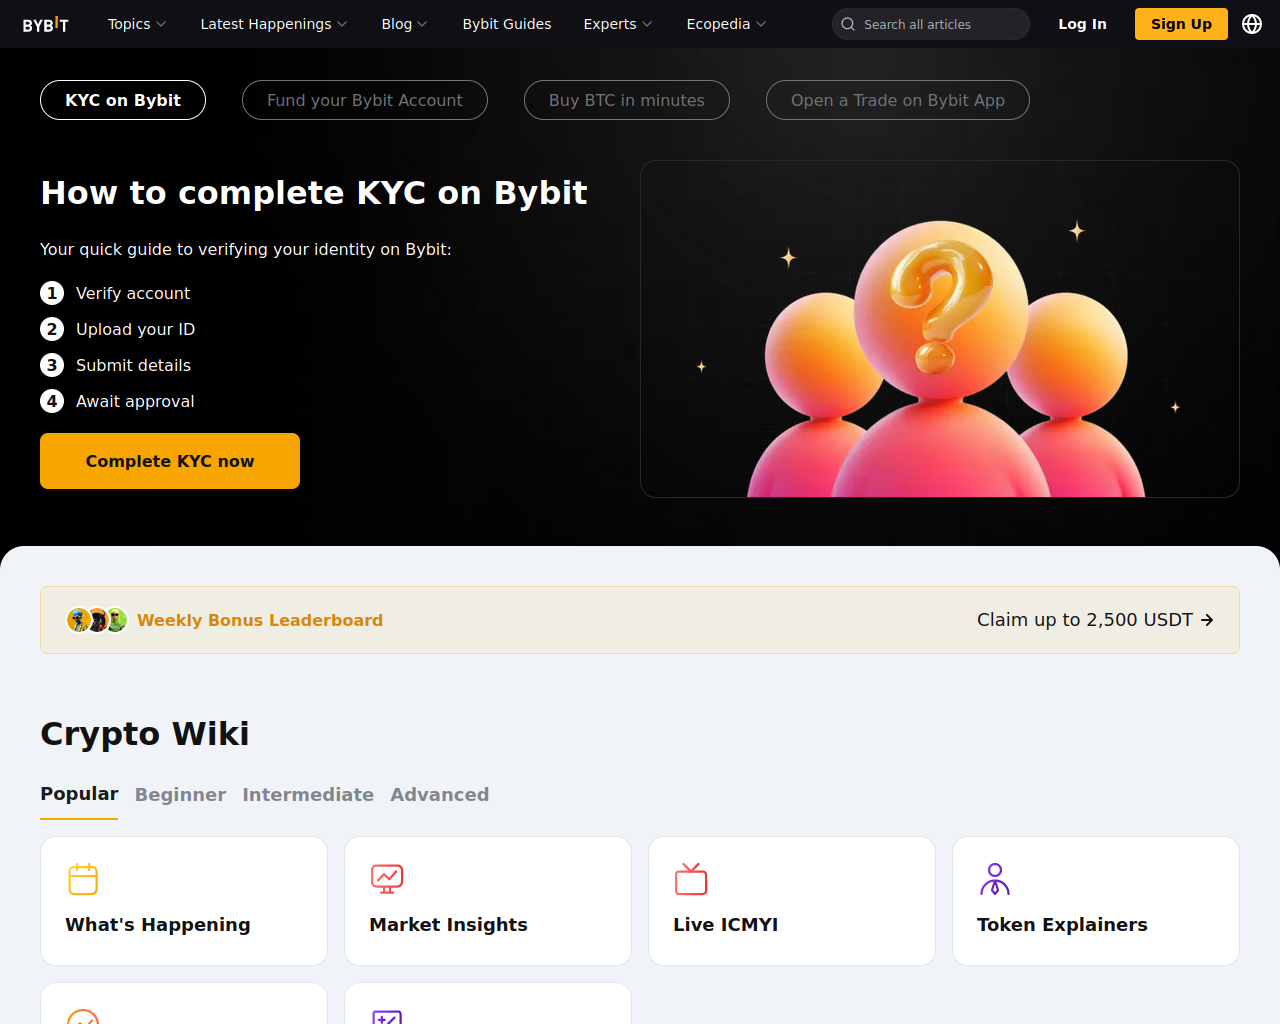Image resolution: width=1280 pixels, height=1024 pixels.
Task: Expand the Ecopedia dropdown
Action: (726, 24)
